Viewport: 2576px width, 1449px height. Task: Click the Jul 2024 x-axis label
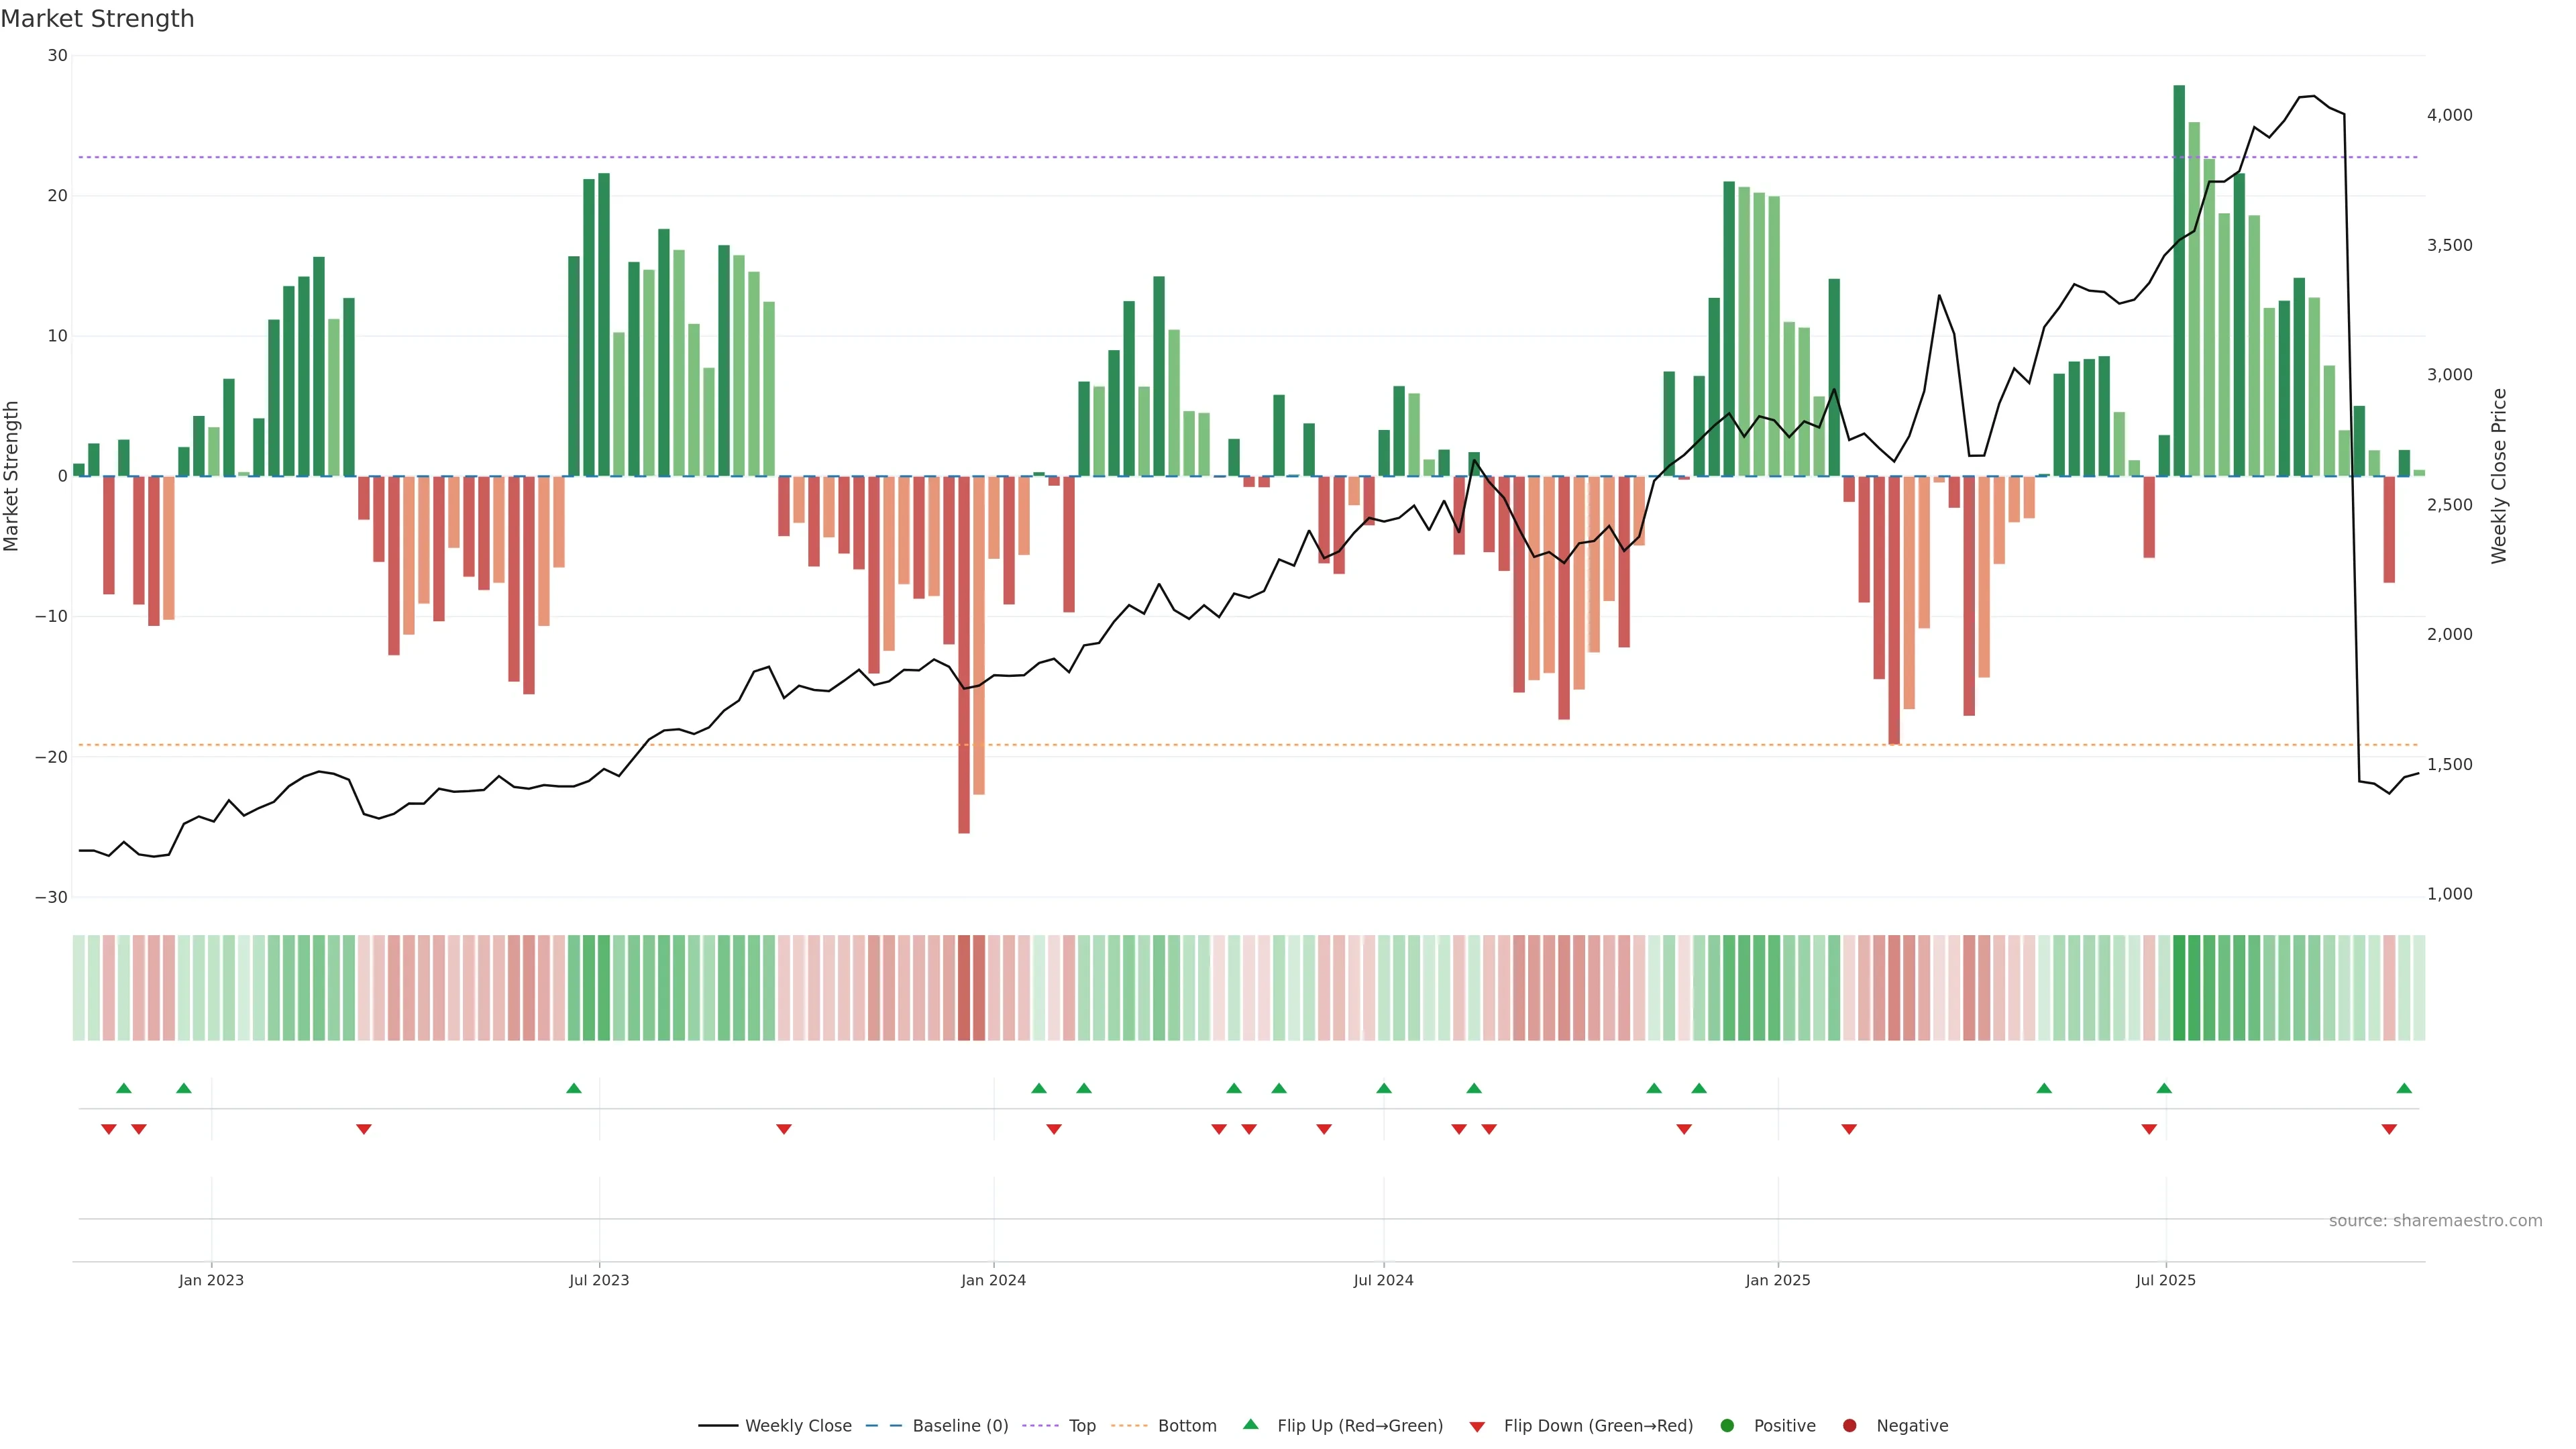[1383, 1280]
